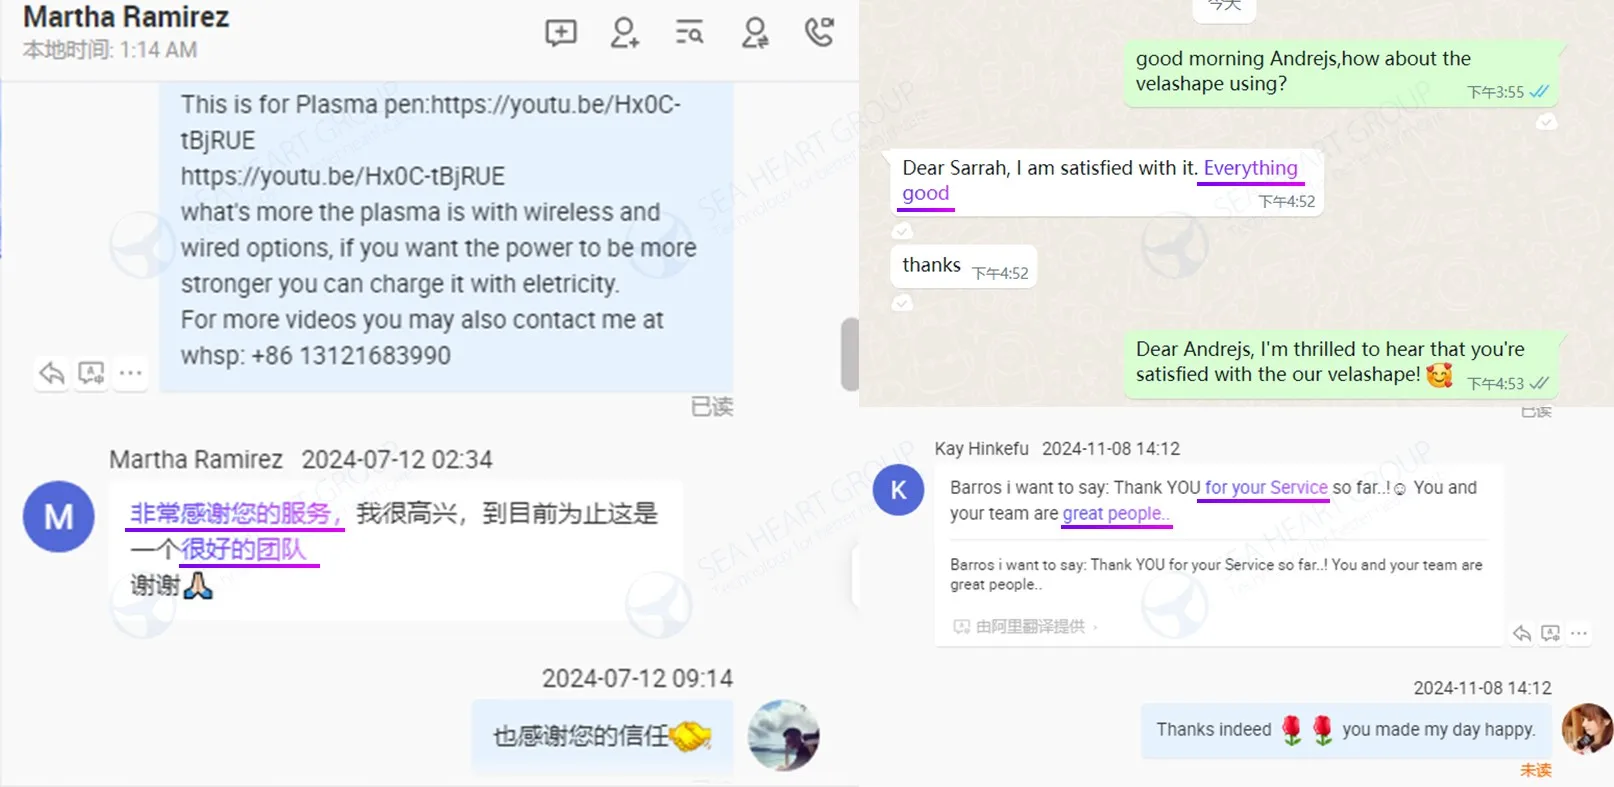Open the add contact icon in header
Image resolution: width=1614 pixels, height=787 pixels.
click(x=625, y=33)
